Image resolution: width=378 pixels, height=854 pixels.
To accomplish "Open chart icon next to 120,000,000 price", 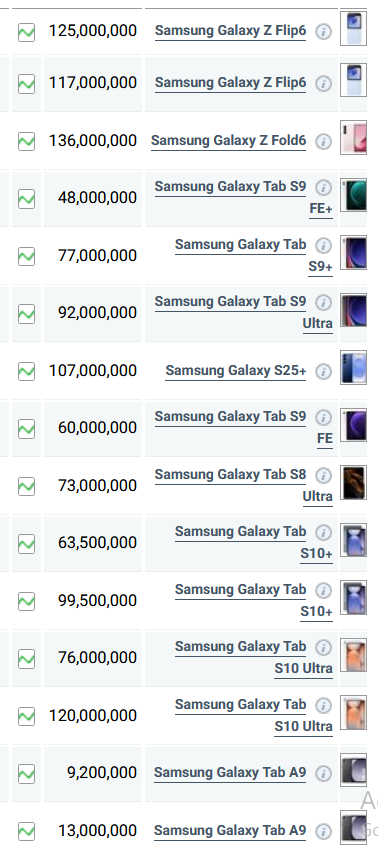I will (26, 716).
